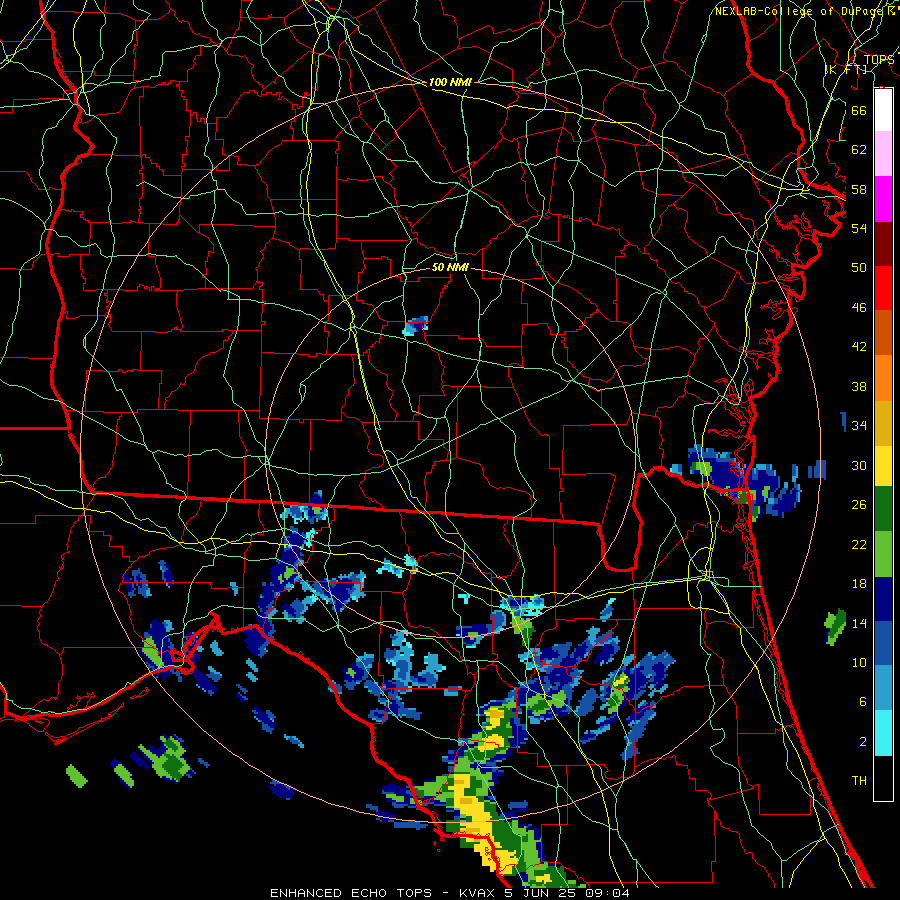
Task: Click the 'TH' legend threshold label
Action: 859,781
